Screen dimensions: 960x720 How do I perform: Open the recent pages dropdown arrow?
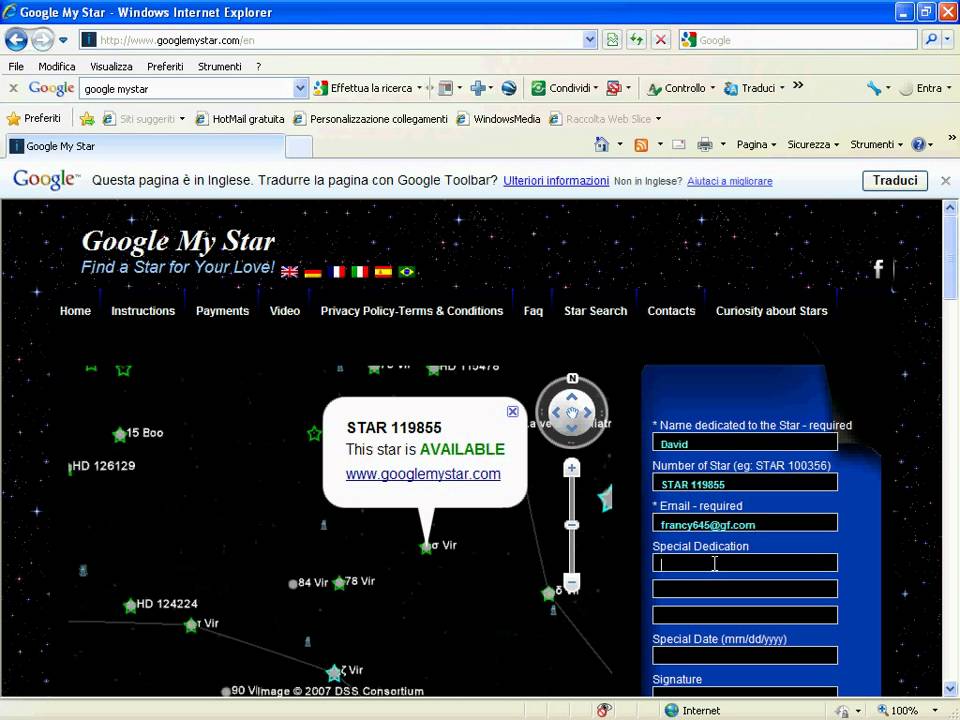(63, 40)
